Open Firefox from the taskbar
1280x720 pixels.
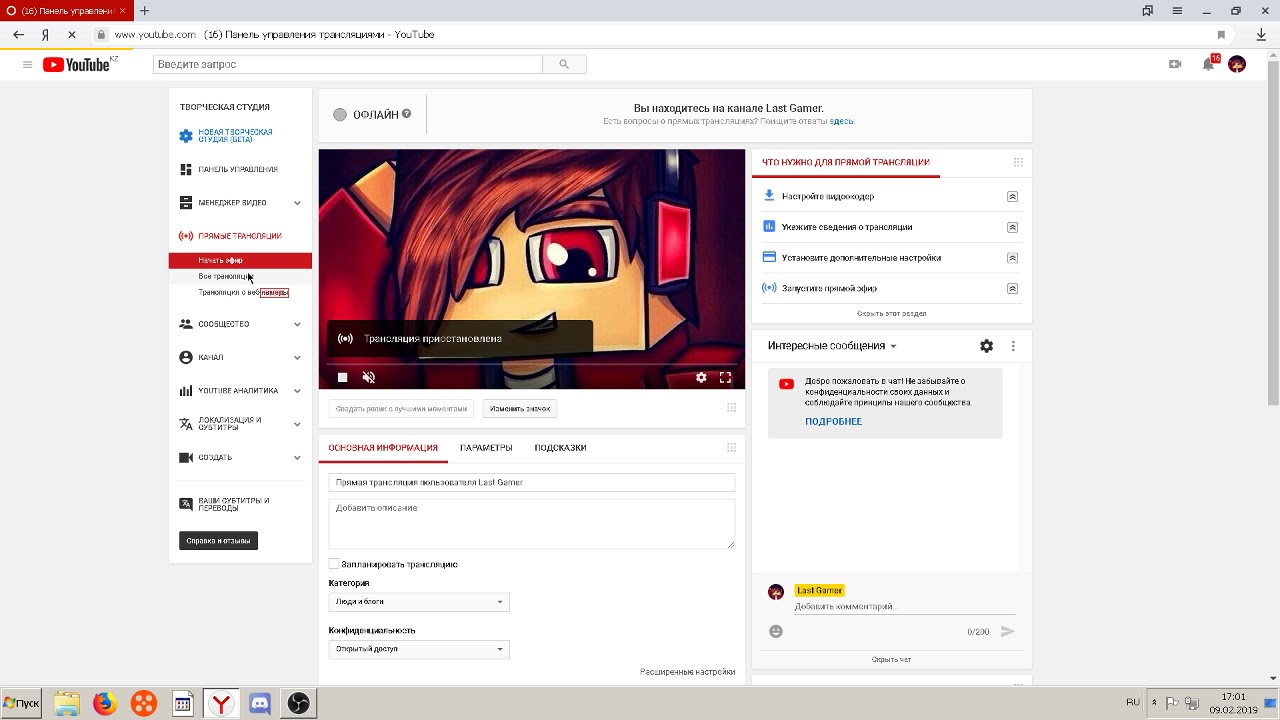coord(104,704)
